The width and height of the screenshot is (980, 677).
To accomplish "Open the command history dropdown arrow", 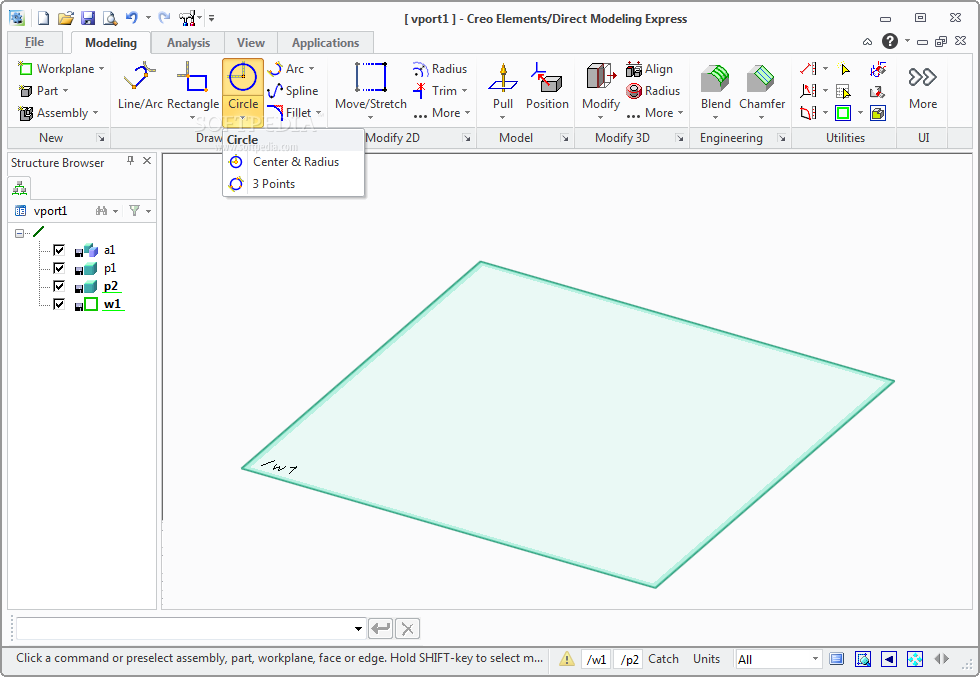I will (358, 628).
